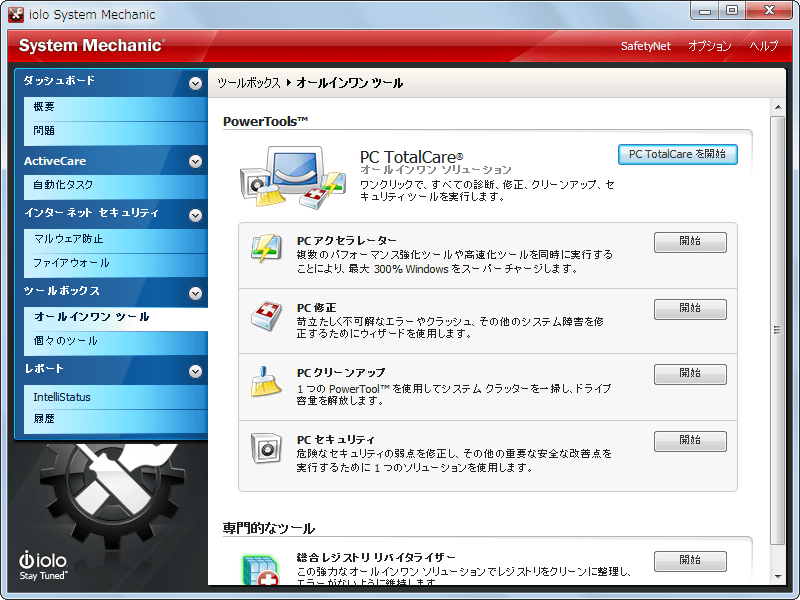Open the IntelliStatus report

pos(115,396)
